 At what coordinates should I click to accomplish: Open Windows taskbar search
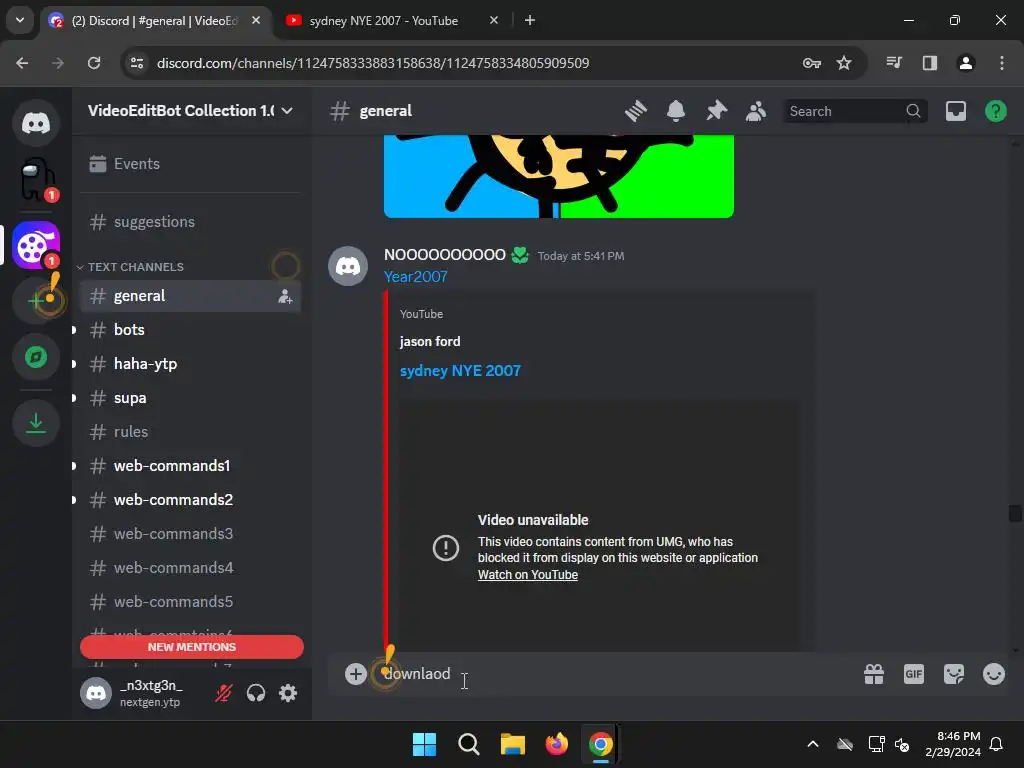[x=468, y=744]
